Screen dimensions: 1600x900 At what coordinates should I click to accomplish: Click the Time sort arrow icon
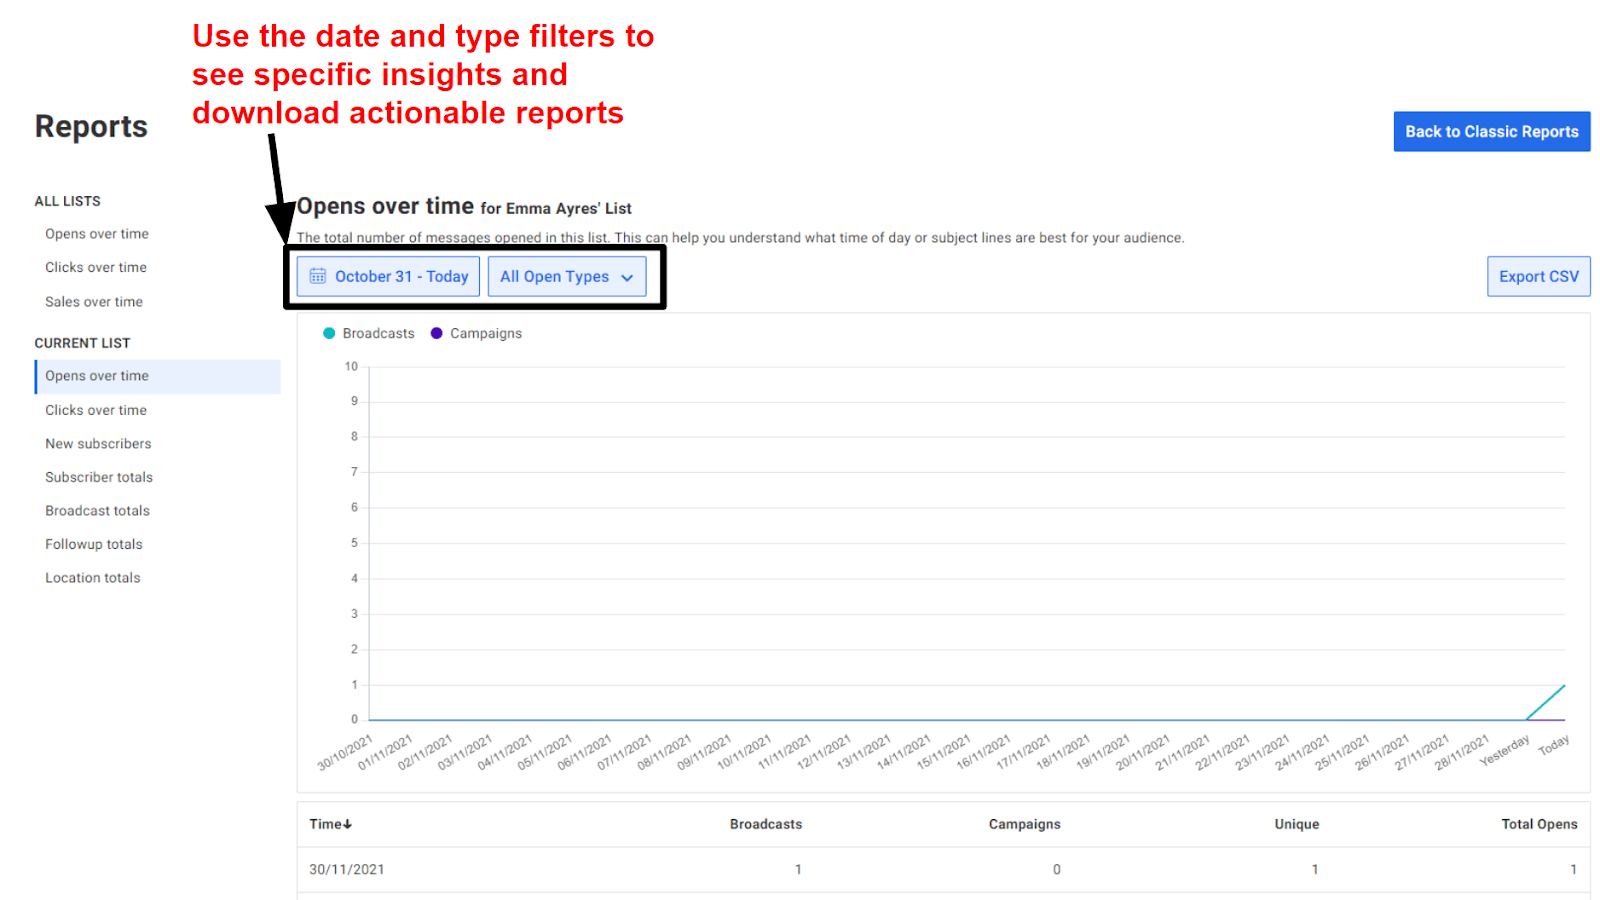click(347, 825)
